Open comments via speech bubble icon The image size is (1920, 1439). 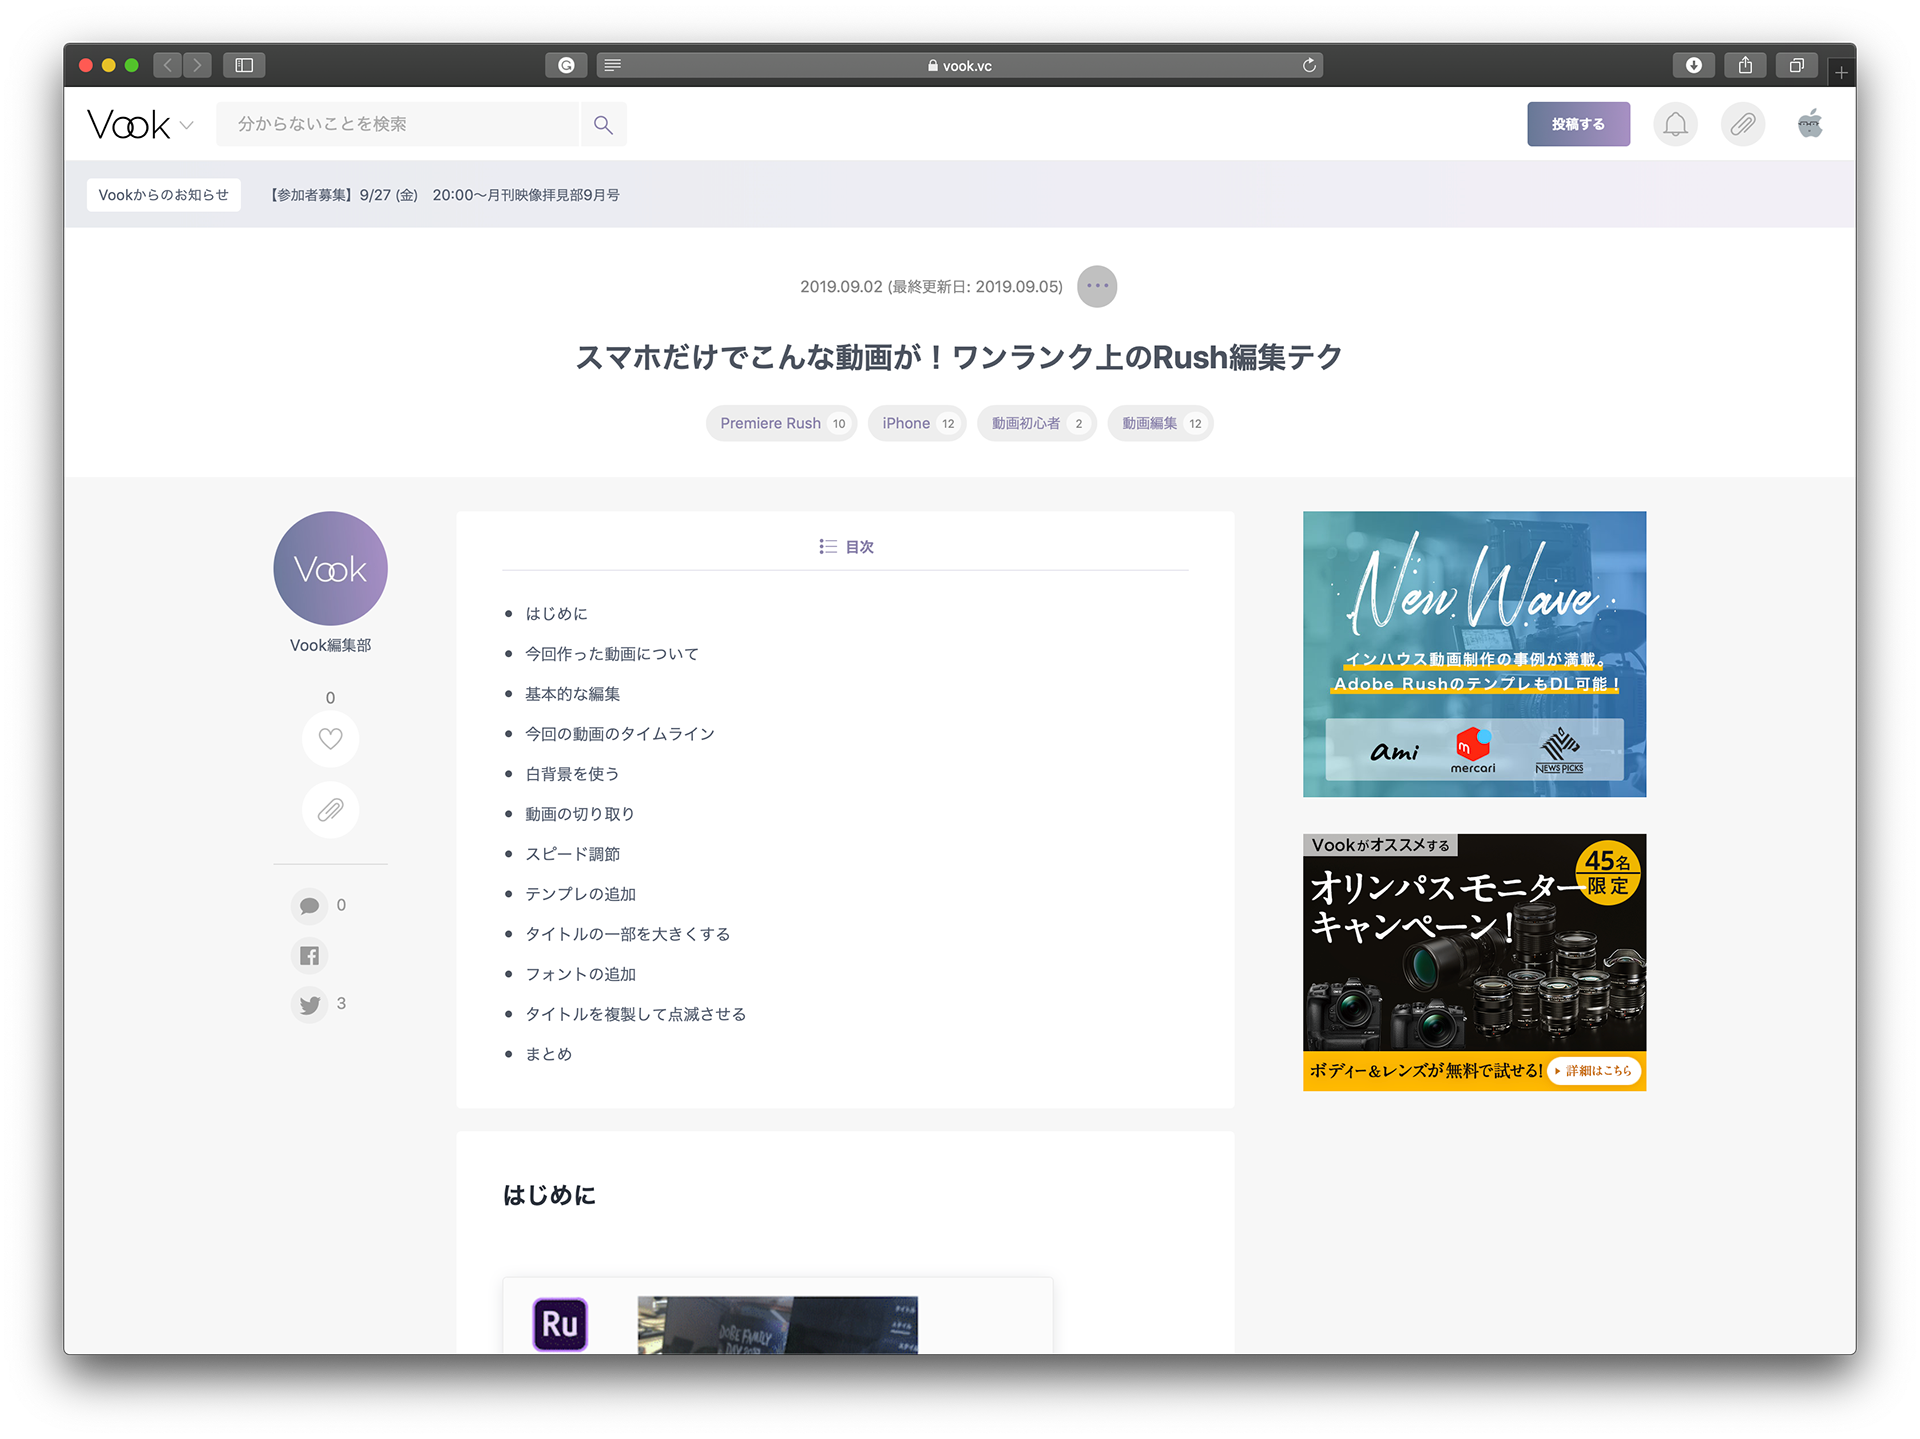click(x=309, y=906)
